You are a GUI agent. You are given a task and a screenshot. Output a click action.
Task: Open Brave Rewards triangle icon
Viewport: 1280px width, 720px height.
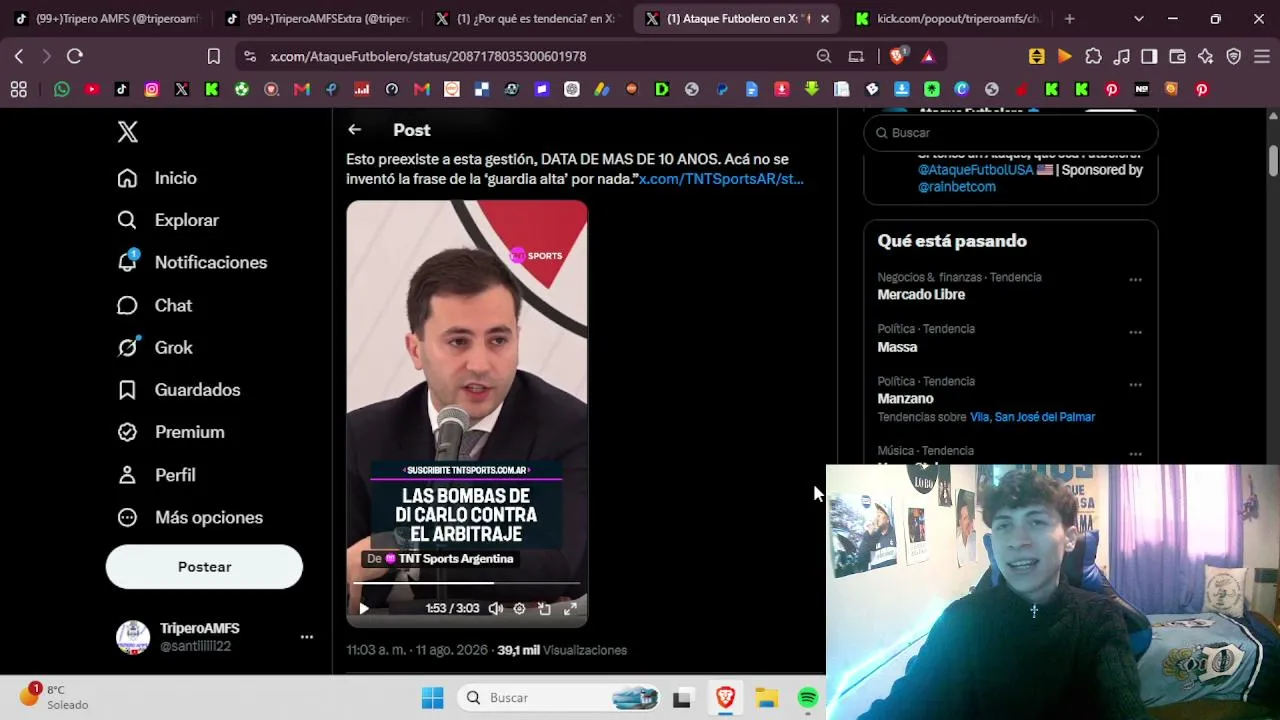929,56
